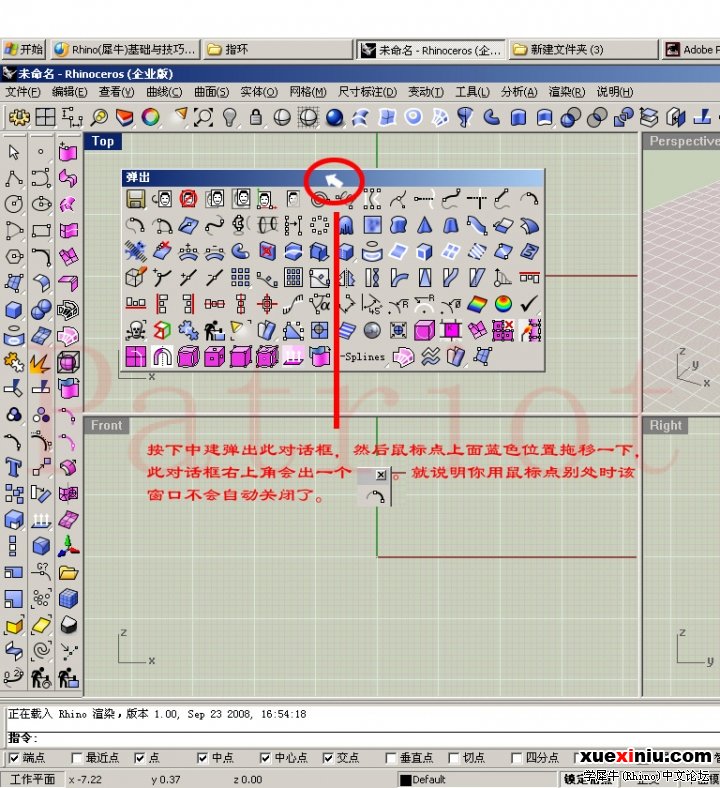Click the Splines entry in popup toolbar
Screen dimensions: 720x788
point(364,357)
